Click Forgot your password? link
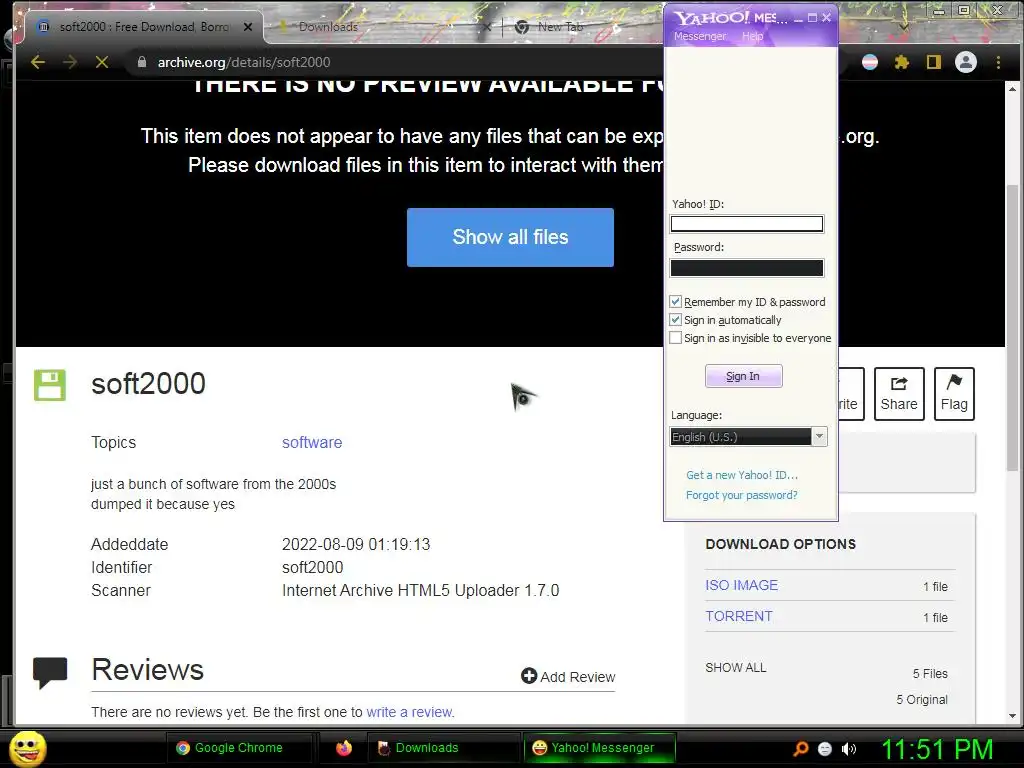1024x768 pixels. (741, 495)
